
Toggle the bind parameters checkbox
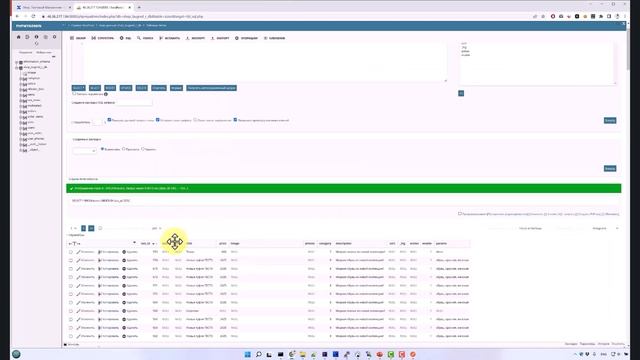click(74, 94)
